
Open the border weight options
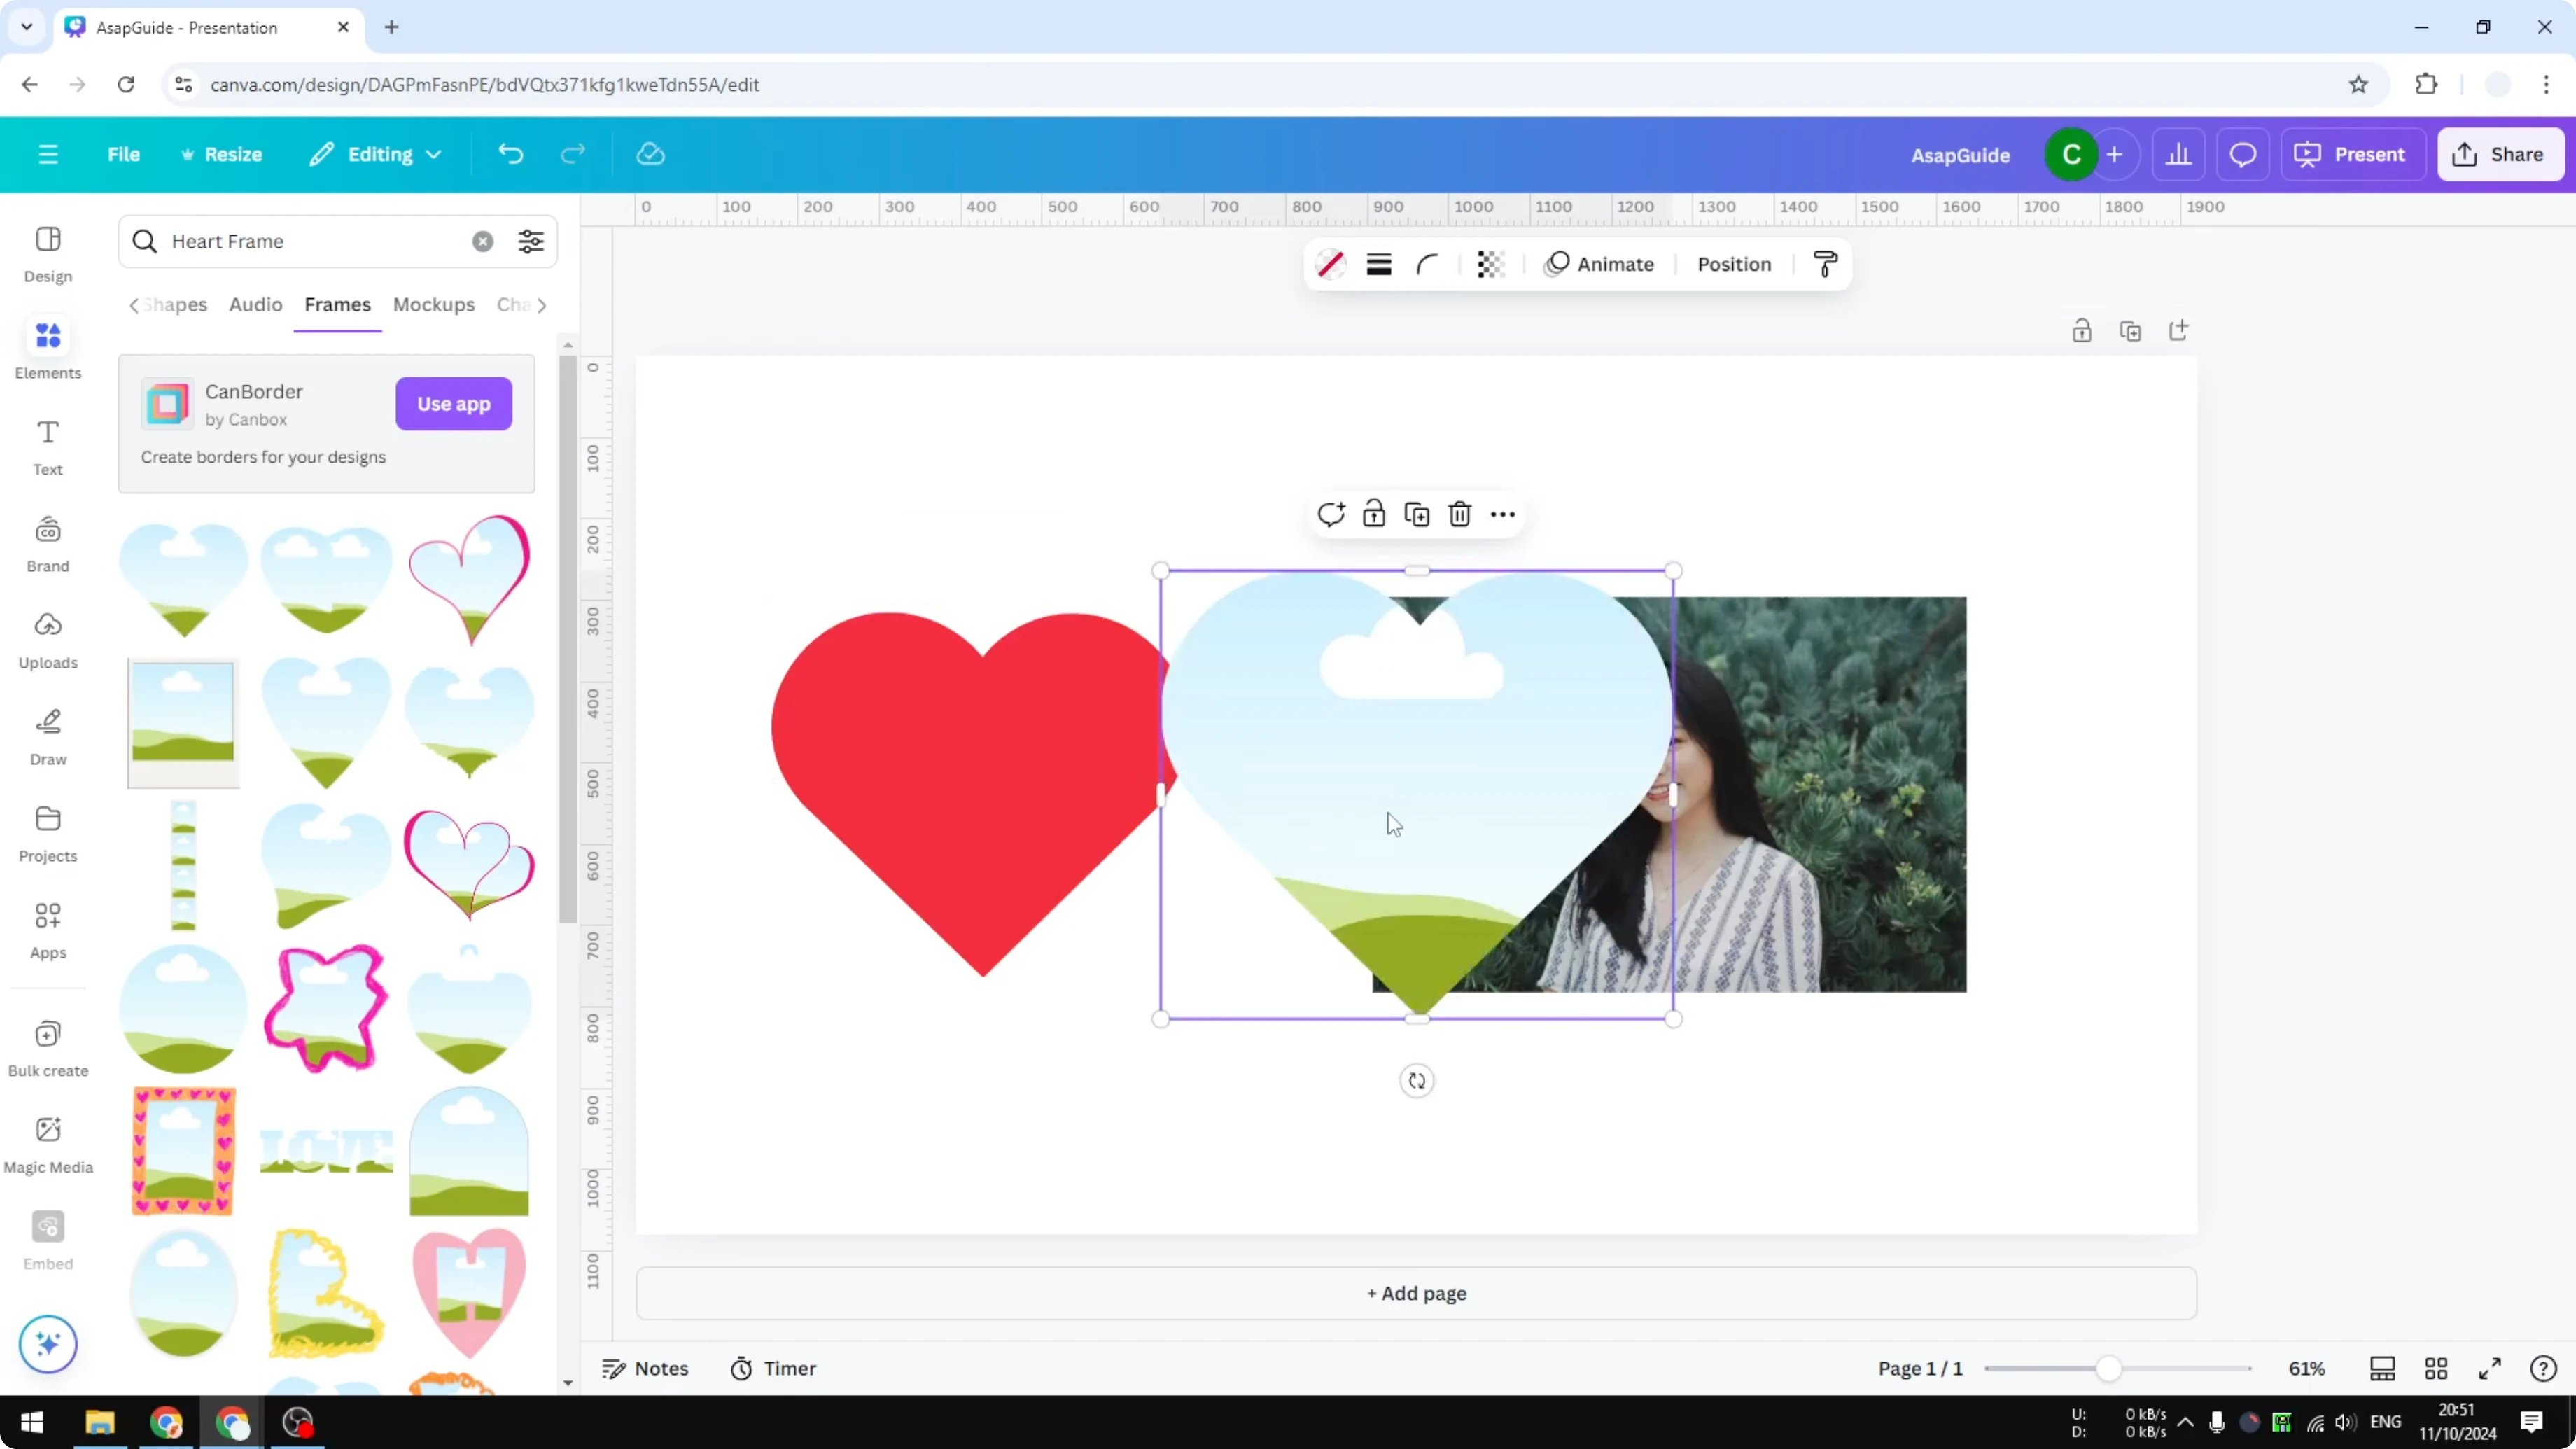click(1379, 264)
